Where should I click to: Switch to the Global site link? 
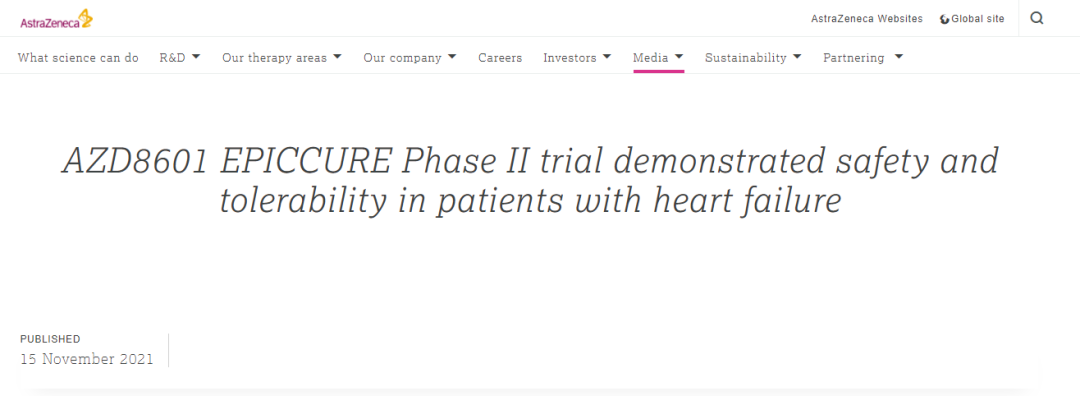tap(978, 19)
